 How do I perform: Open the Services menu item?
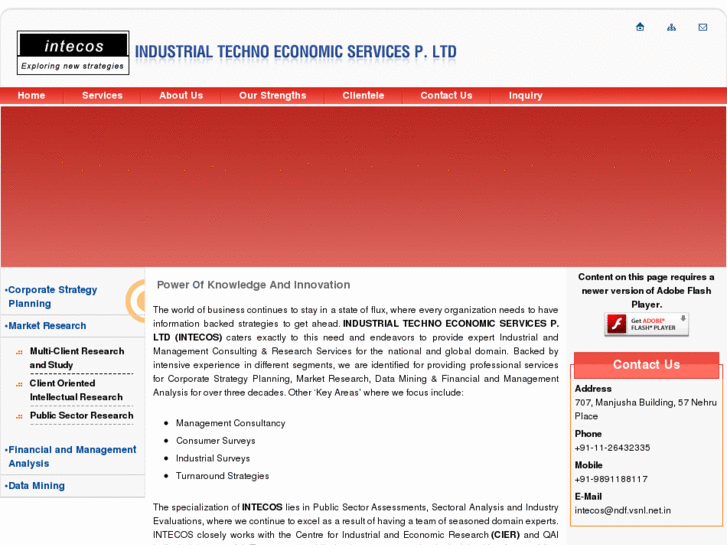pyautogui.click(x=102, y=96)
